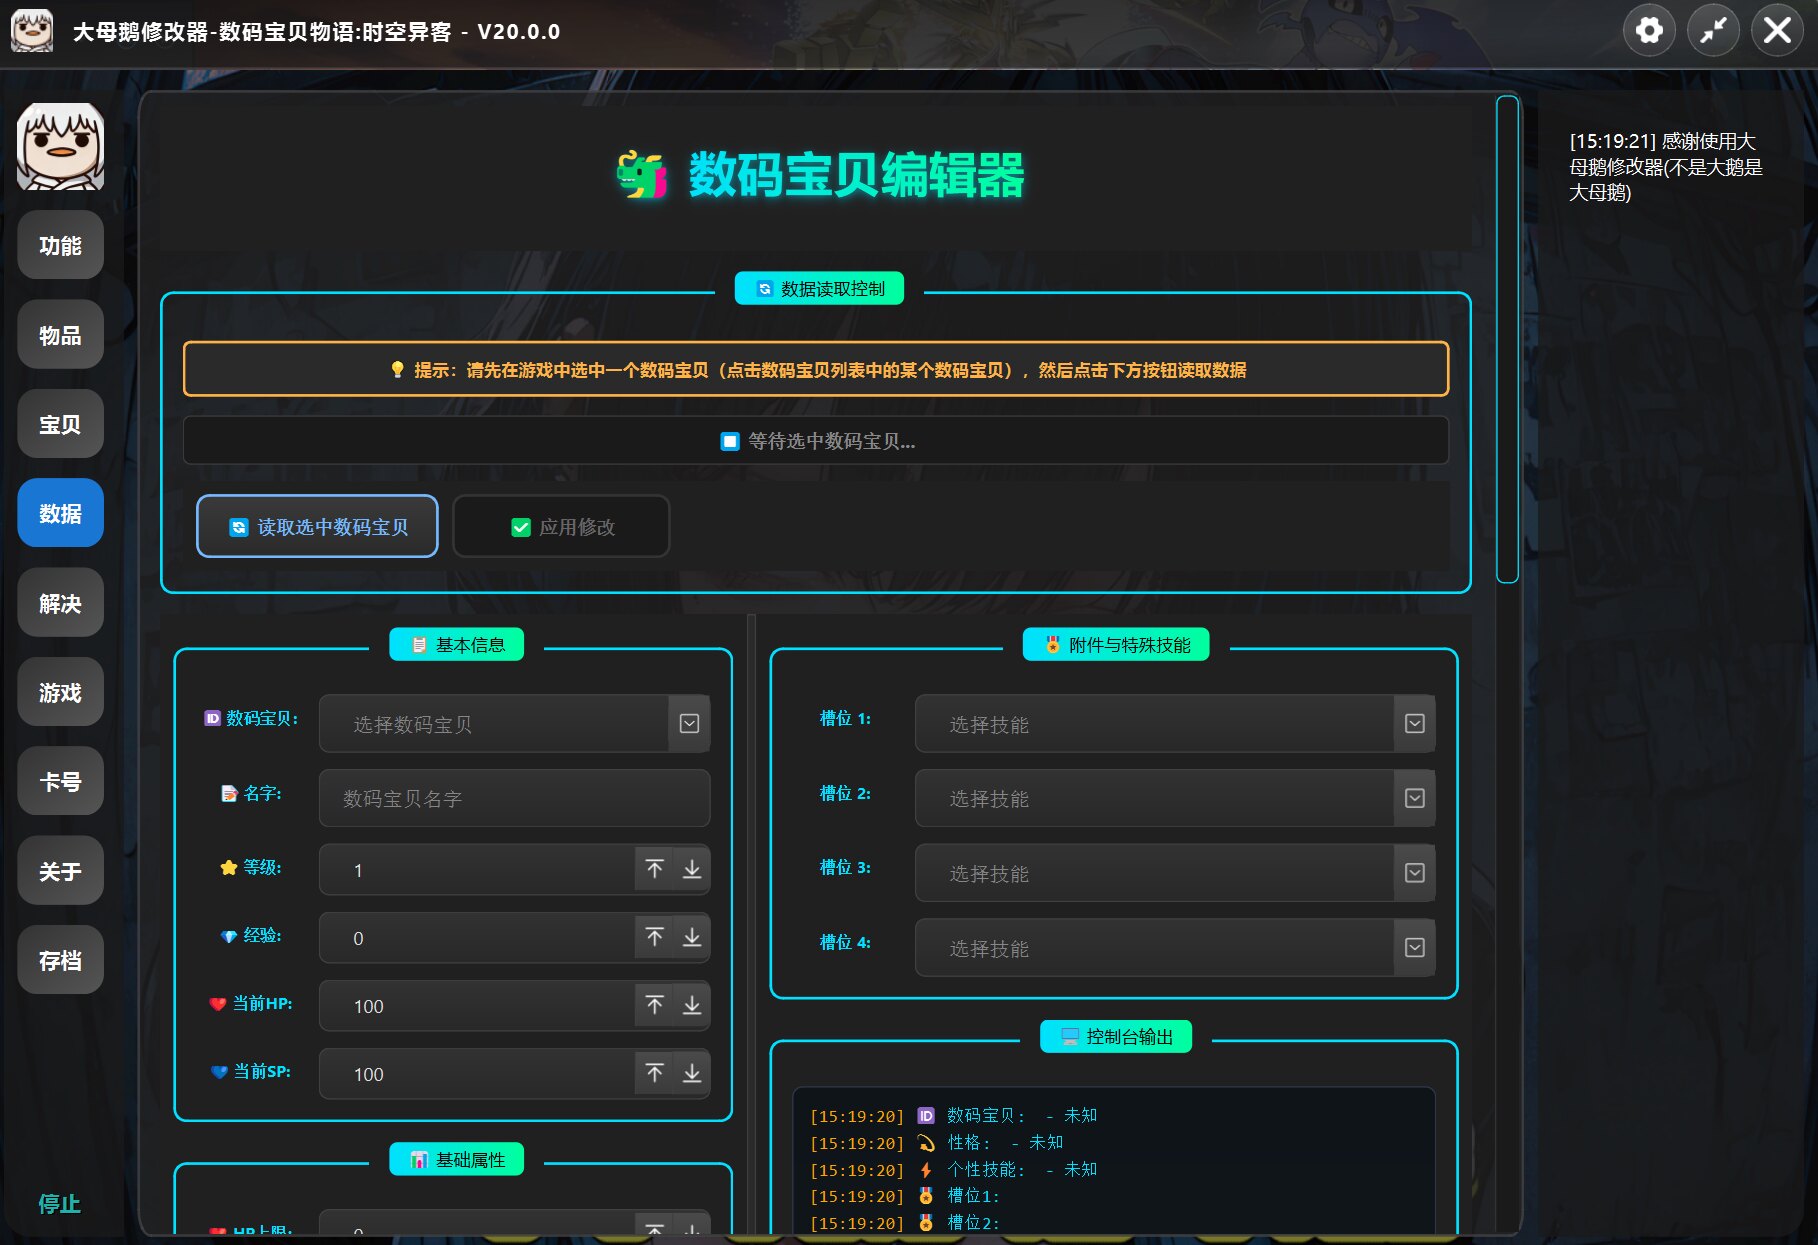Open the 槽位 4 skill dropdown
The width and height of the screenshot is (1818, 1245).
point(1174,947)
